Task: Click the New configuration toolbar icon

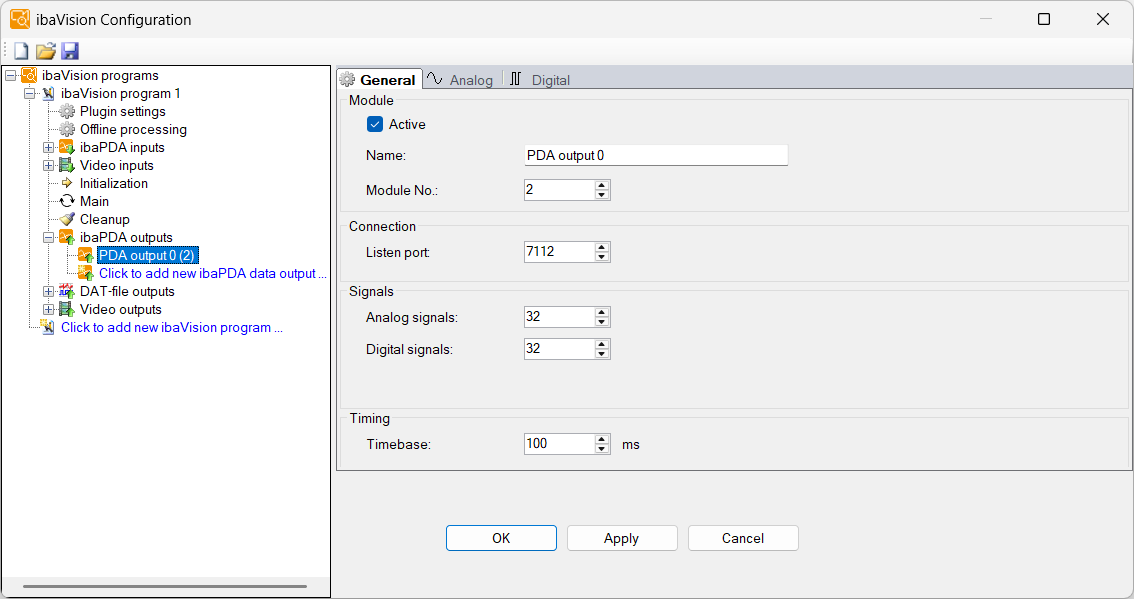Action: tap(21, 51)
